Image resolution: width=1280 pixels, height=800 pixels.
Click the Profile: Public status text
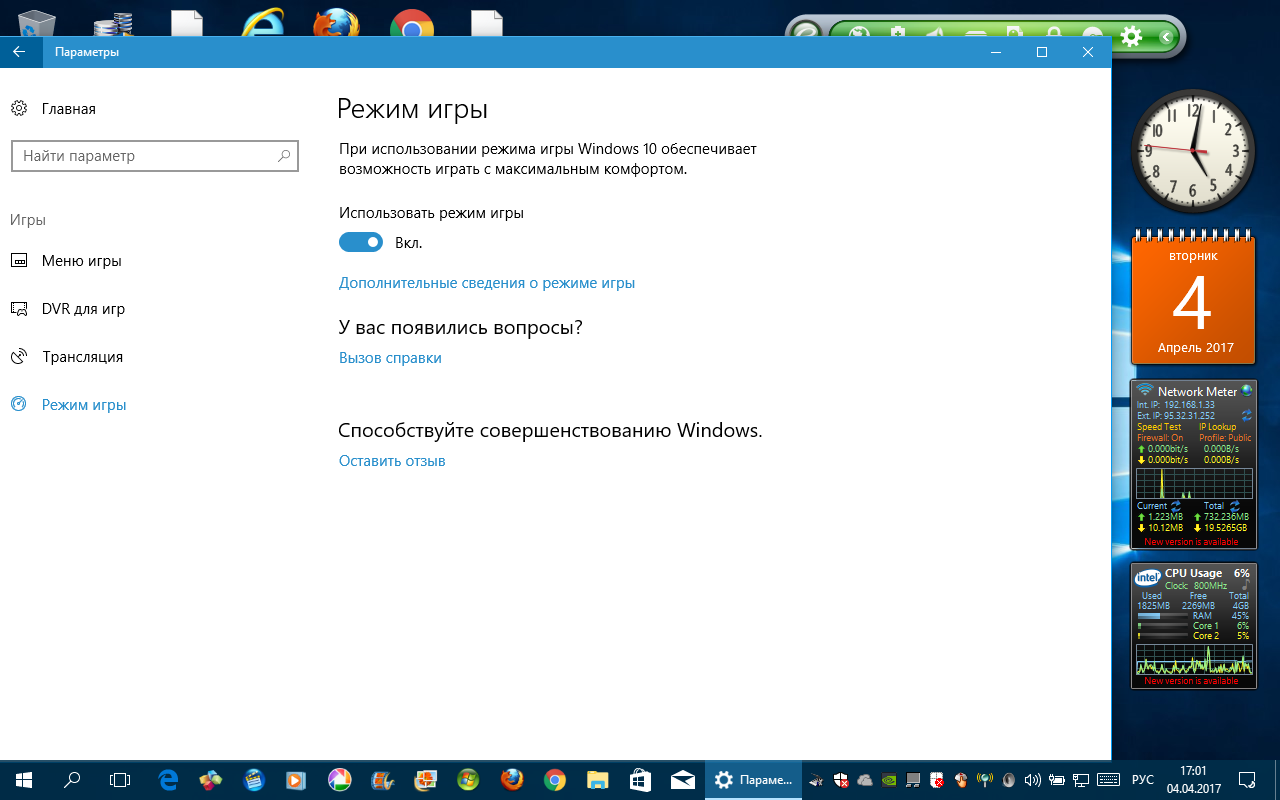1225,438
